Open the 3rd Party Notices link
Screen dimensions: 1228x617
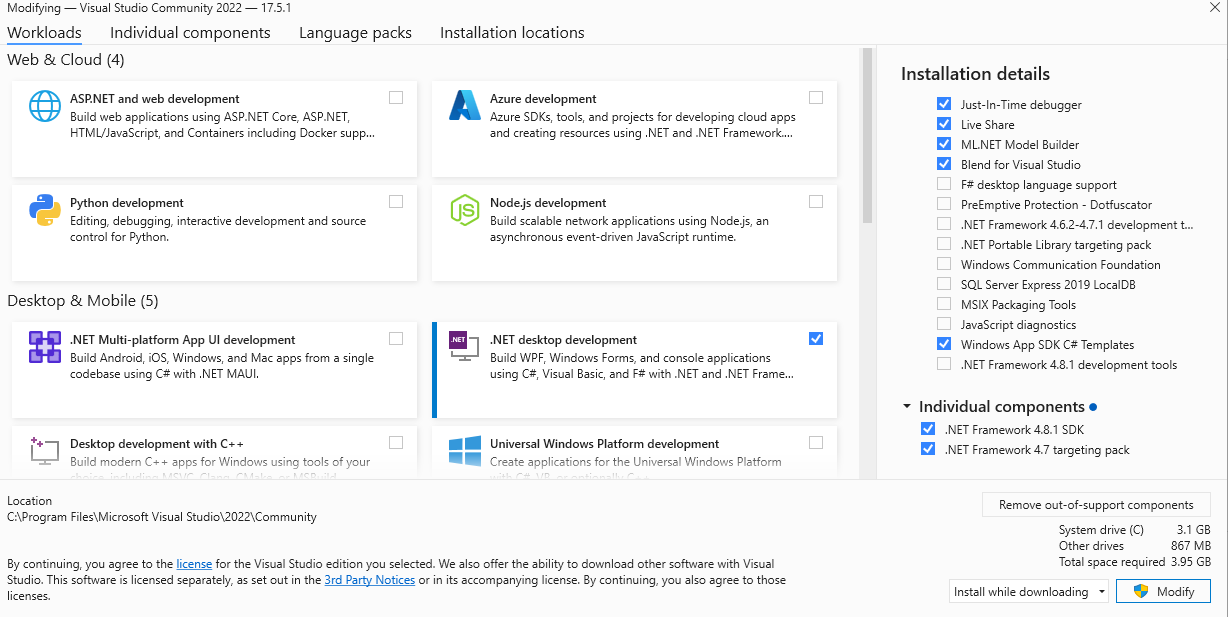(369, 580)
